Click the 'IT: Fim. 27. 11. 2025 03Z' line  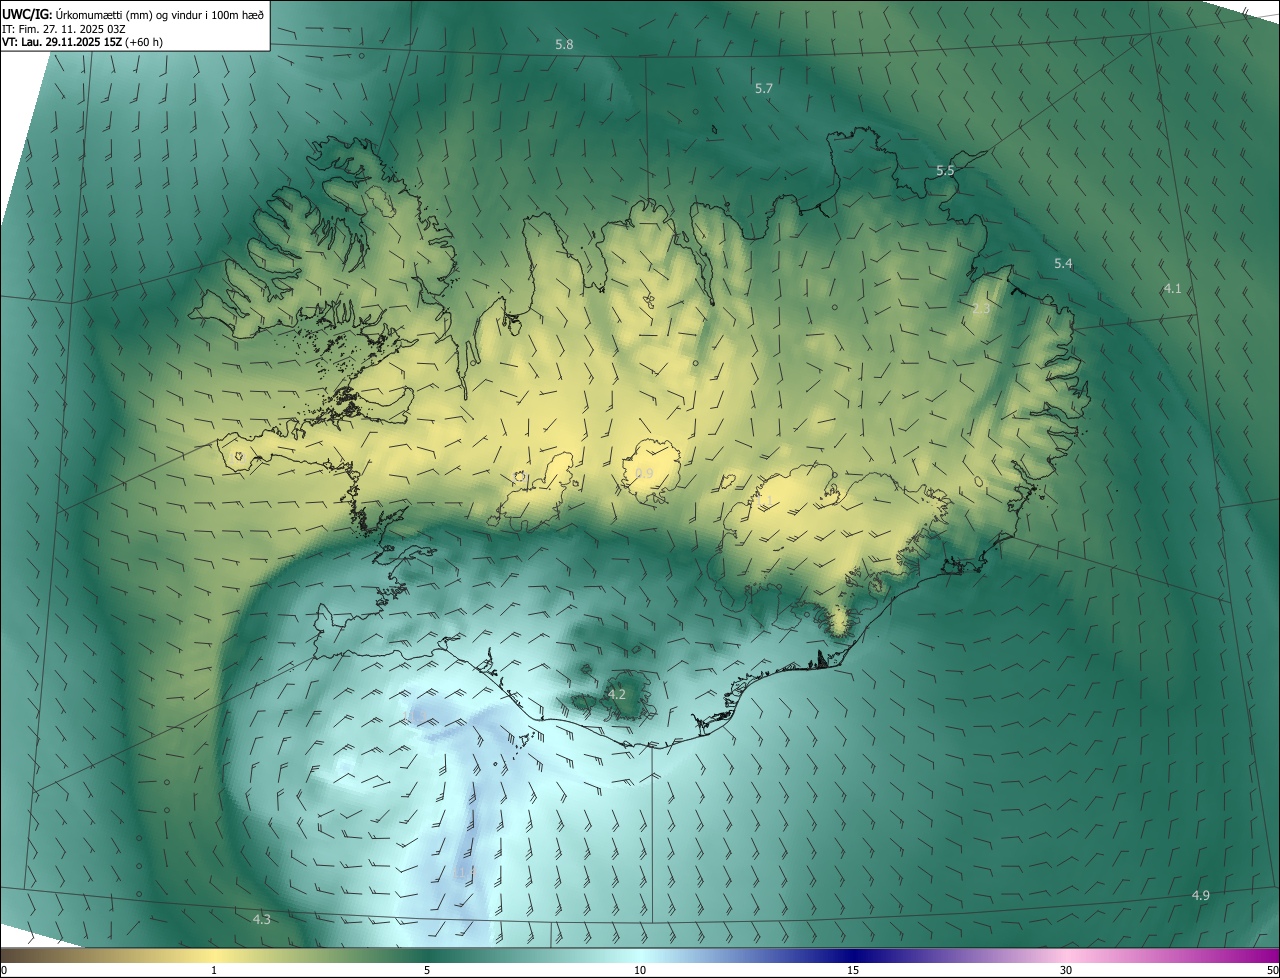(65, 28)
